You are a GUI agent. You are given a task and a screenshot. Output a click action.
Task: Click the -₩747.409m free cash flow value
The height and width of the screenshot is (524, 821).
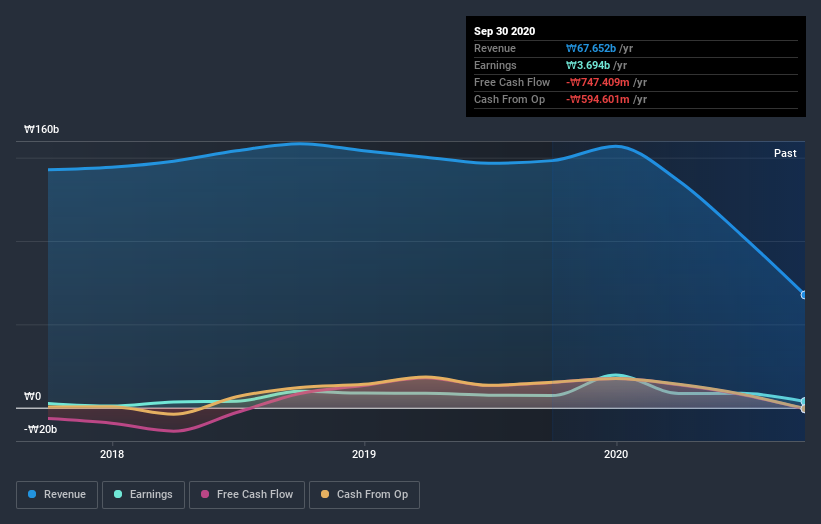click(x=597, y=82)
